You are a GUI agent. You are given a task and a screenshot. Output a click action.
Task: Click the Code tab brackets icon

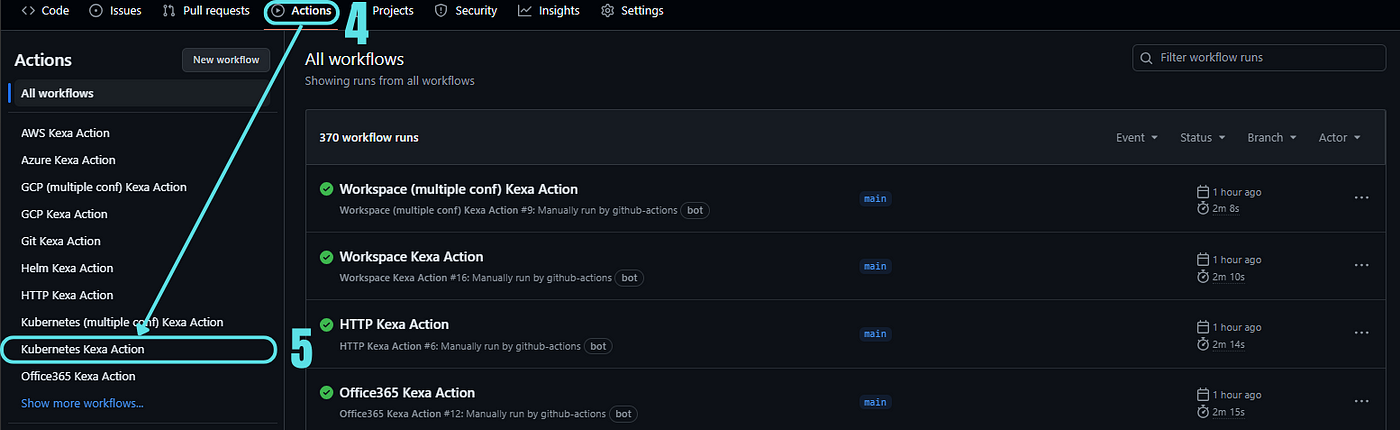[x=29, y=10]
